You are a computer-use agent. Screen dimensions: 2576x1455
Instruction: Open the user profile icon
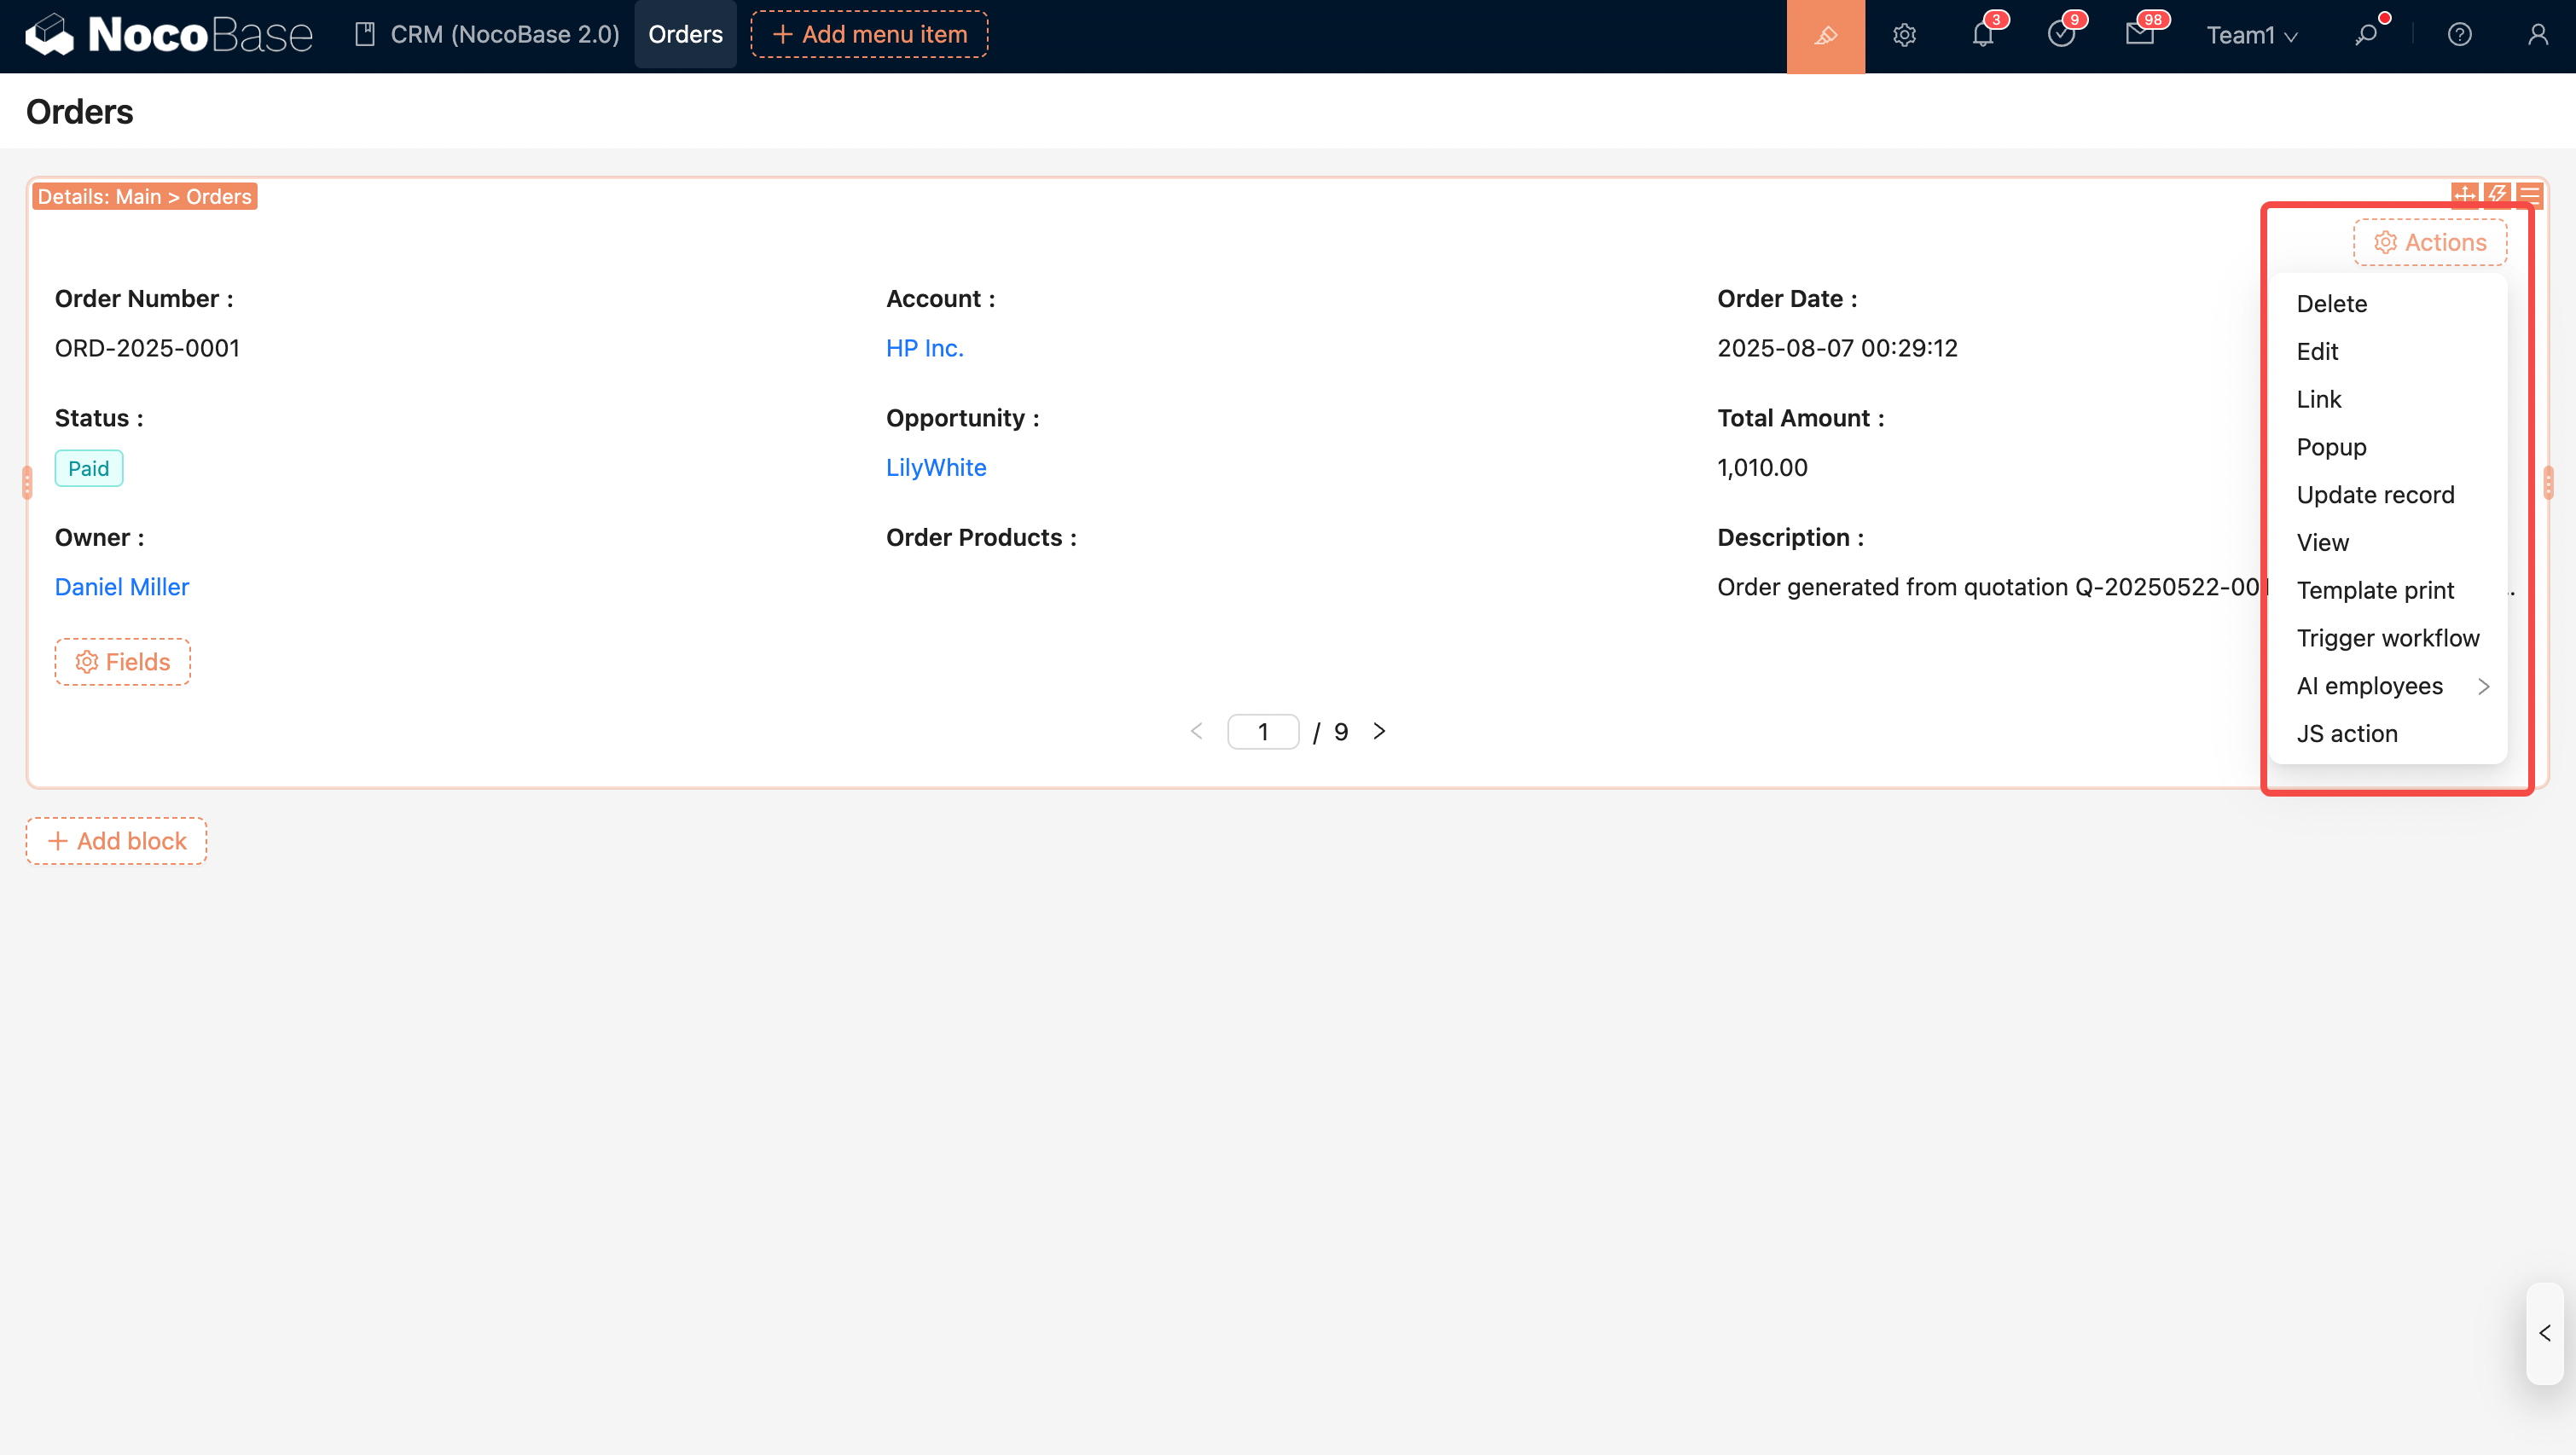click(2537, 36)
